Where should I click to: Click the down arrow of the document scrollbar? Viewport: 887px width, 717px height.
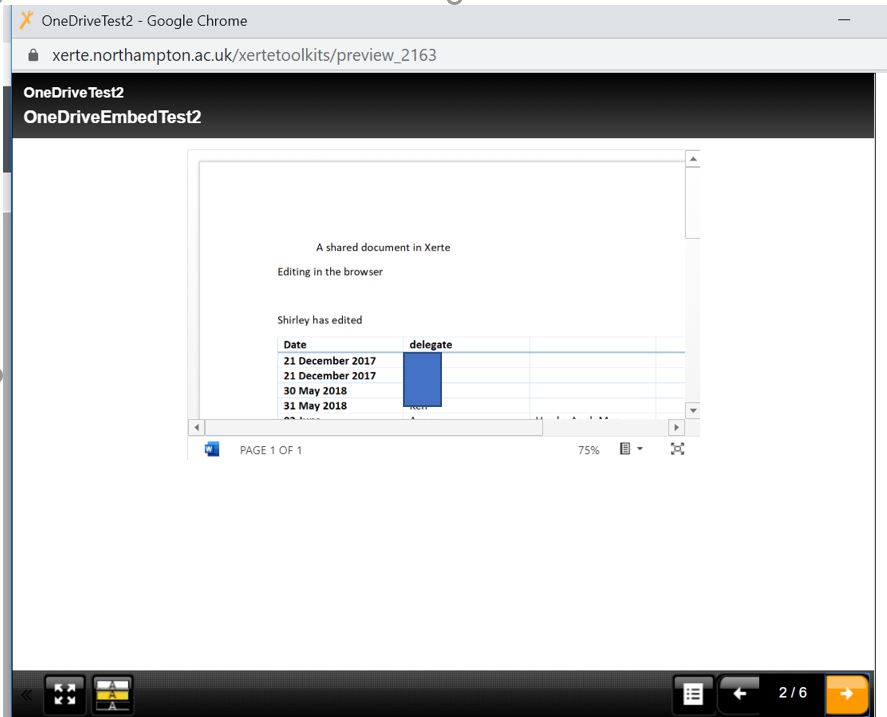click(x=692, y=410)
